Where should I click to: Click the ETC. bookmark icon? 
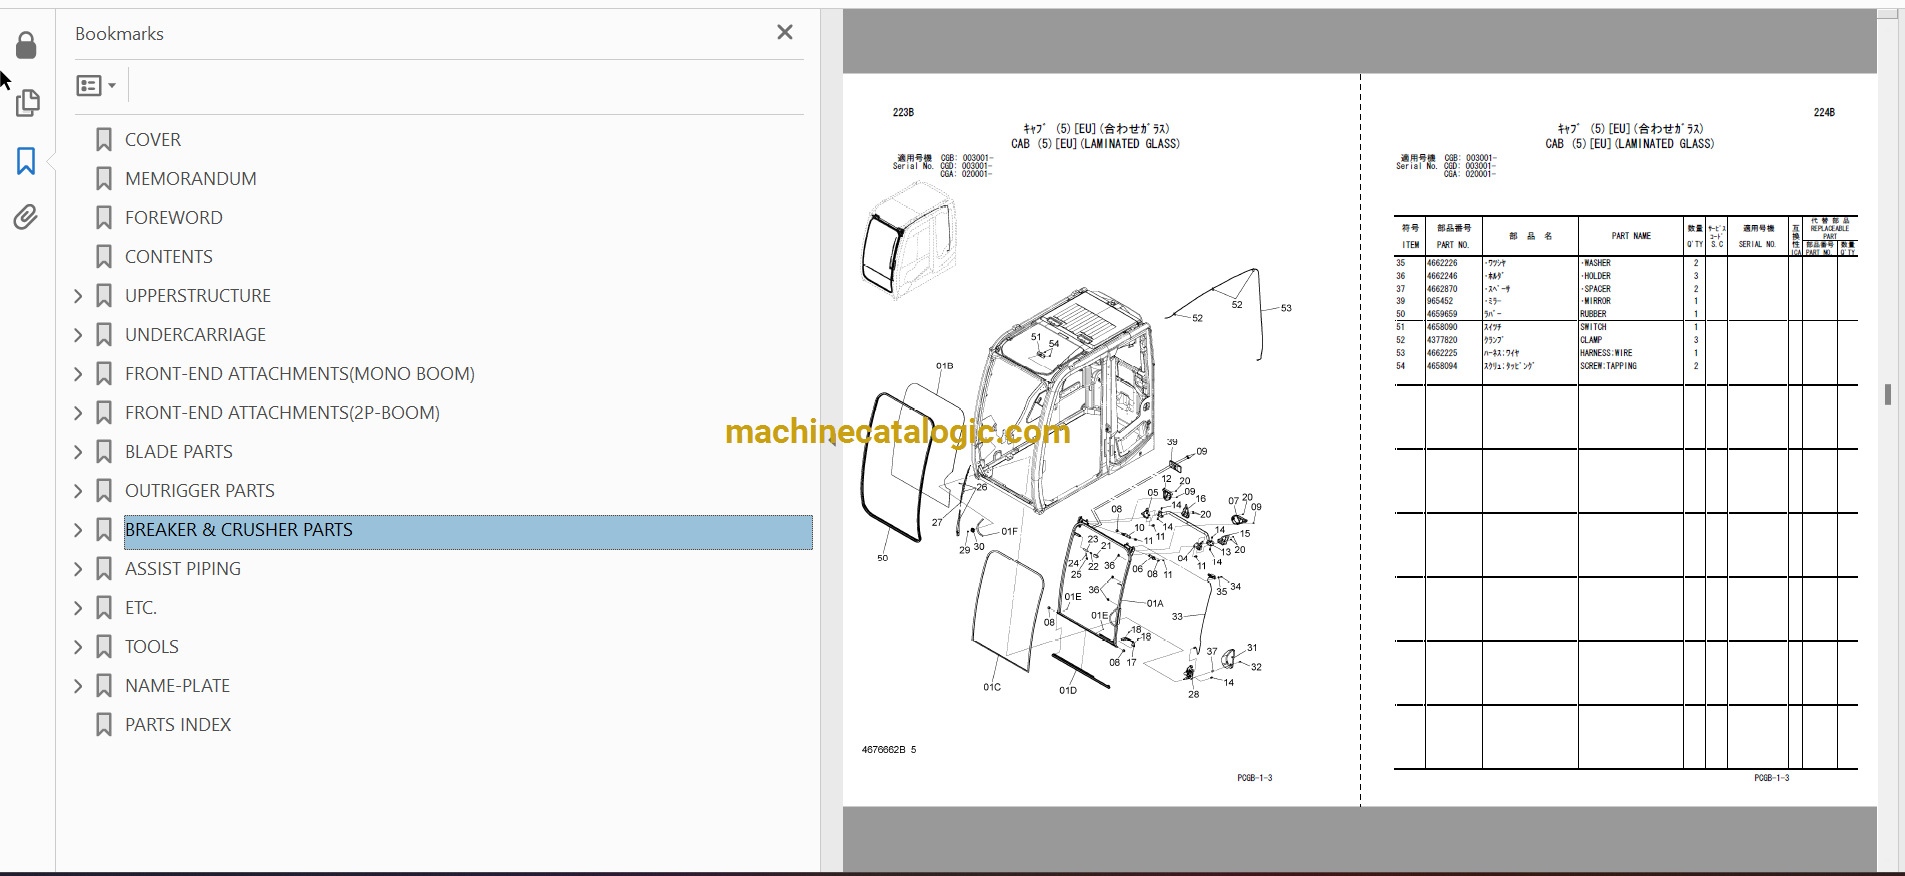pos(104,608)
